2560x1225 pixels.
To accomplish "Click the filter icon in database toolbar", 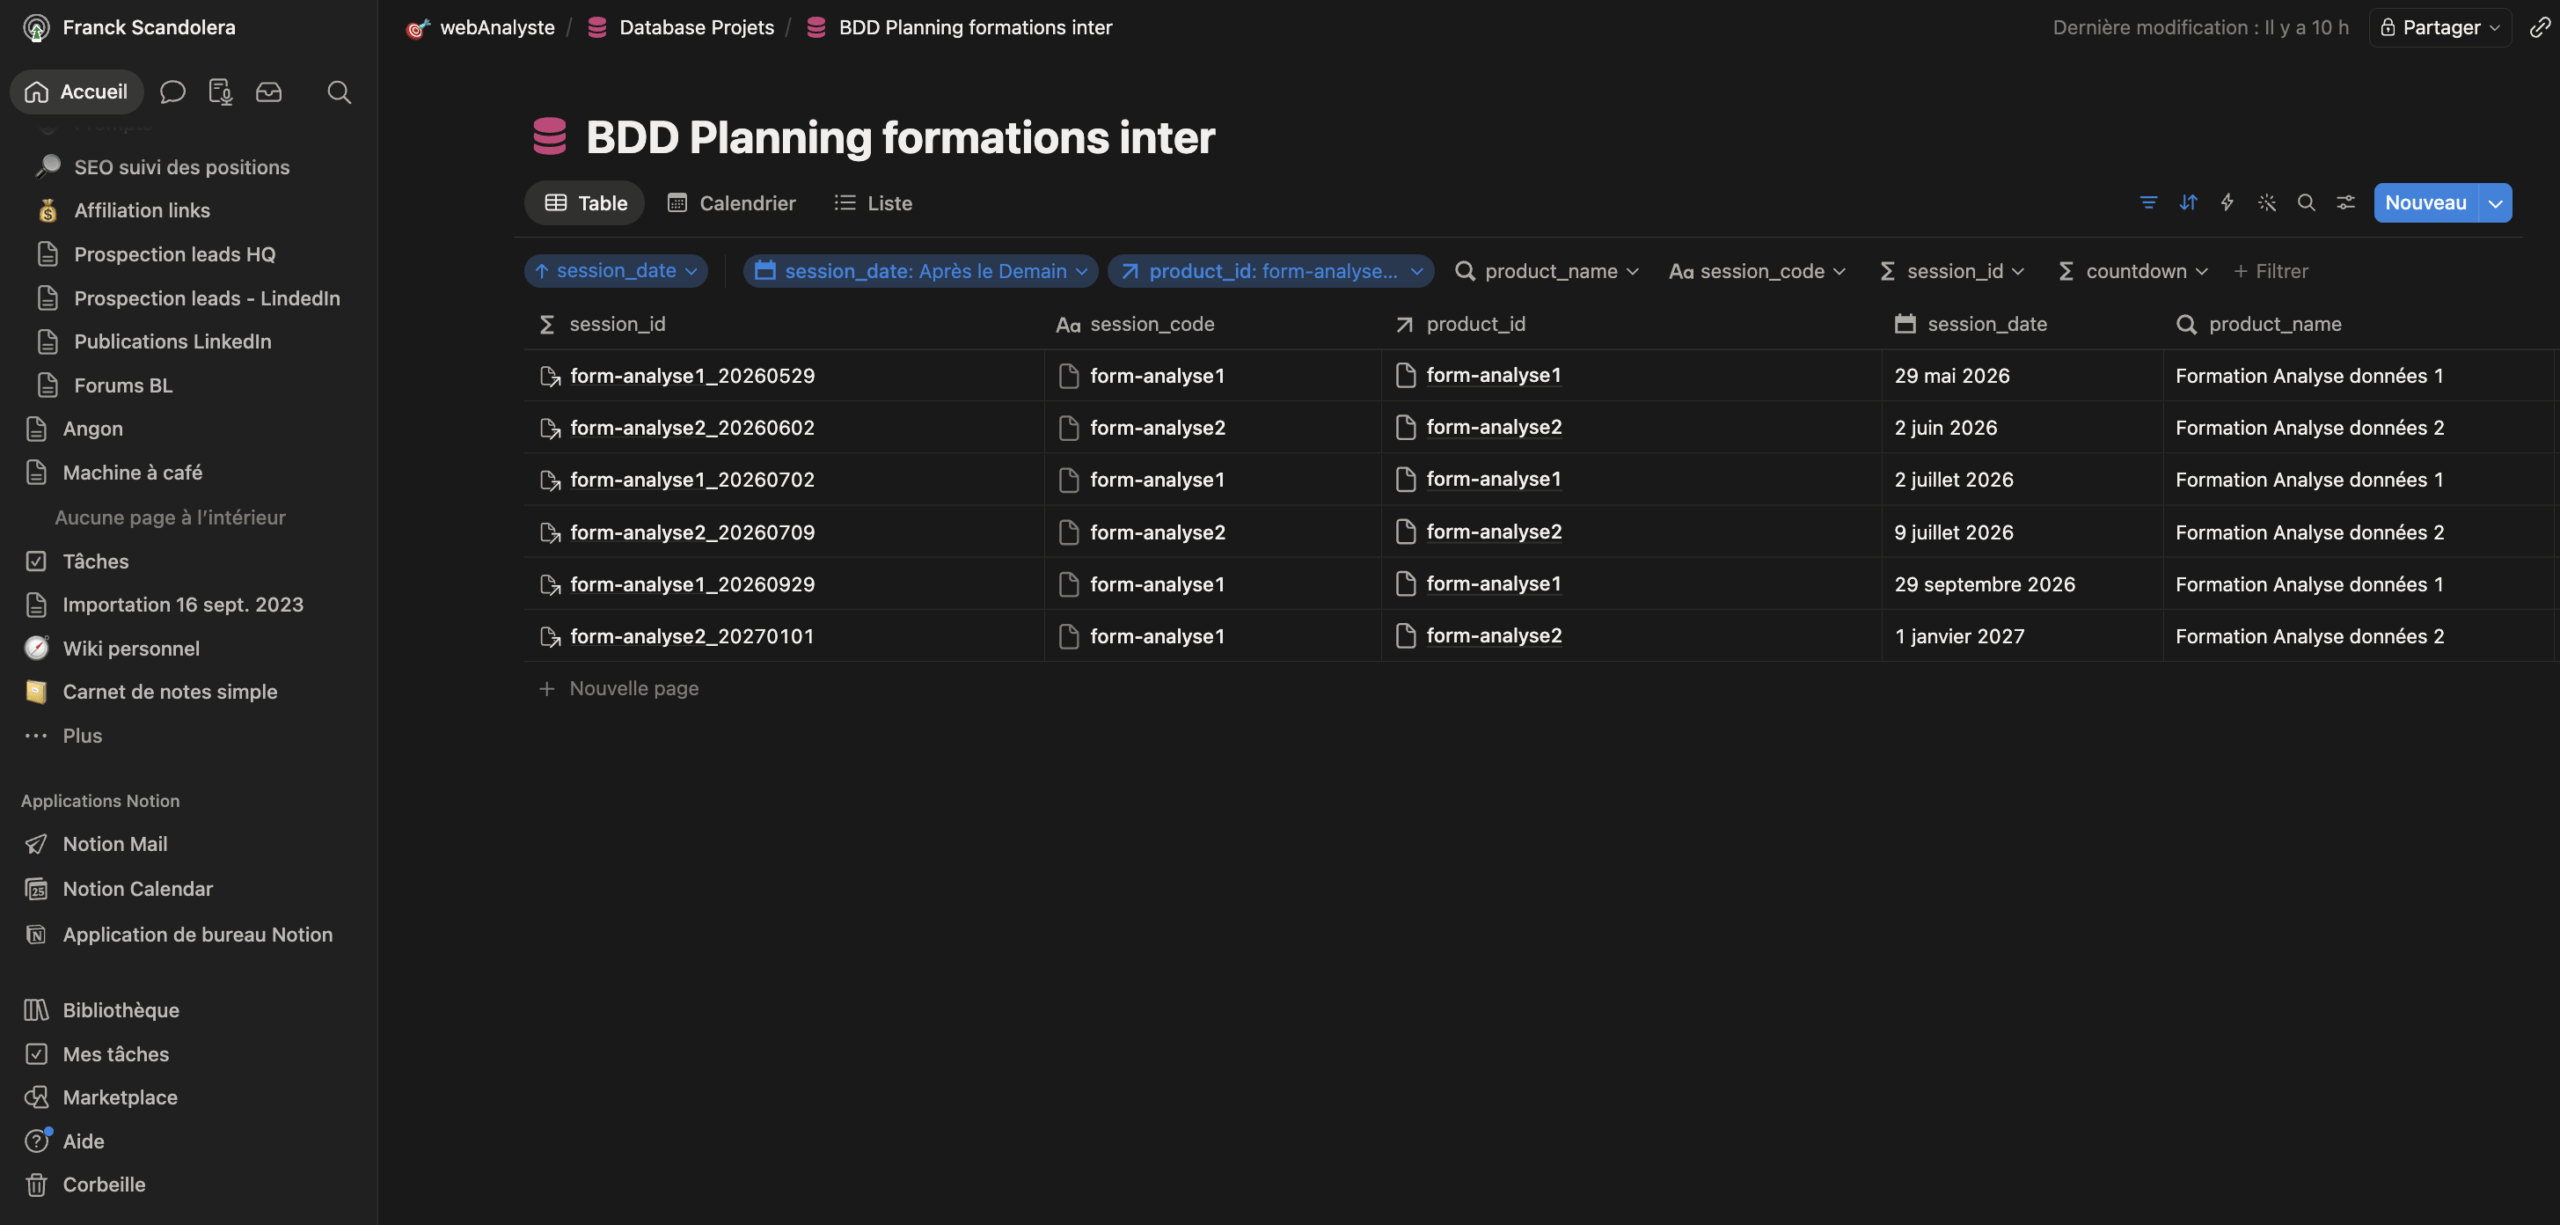I will pos(2148,203).
